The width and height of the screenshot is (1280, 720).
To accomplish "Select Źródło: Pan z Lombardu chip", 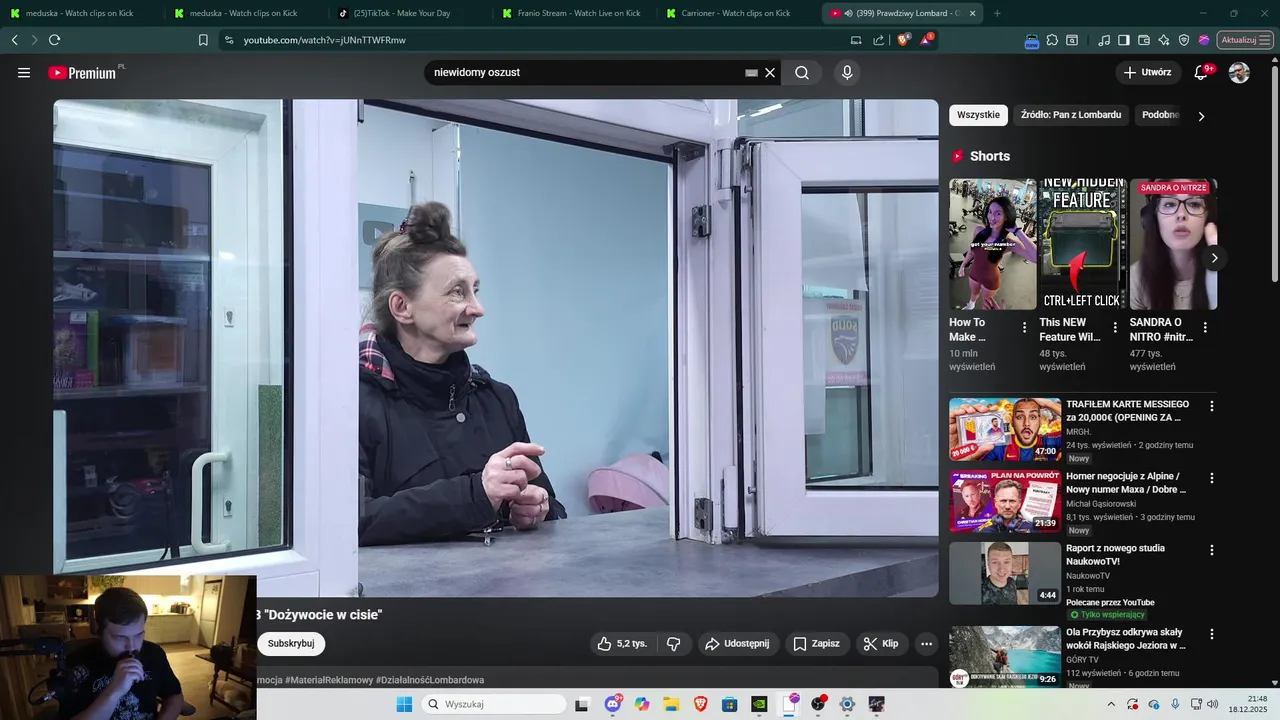I will (1071, 115).
